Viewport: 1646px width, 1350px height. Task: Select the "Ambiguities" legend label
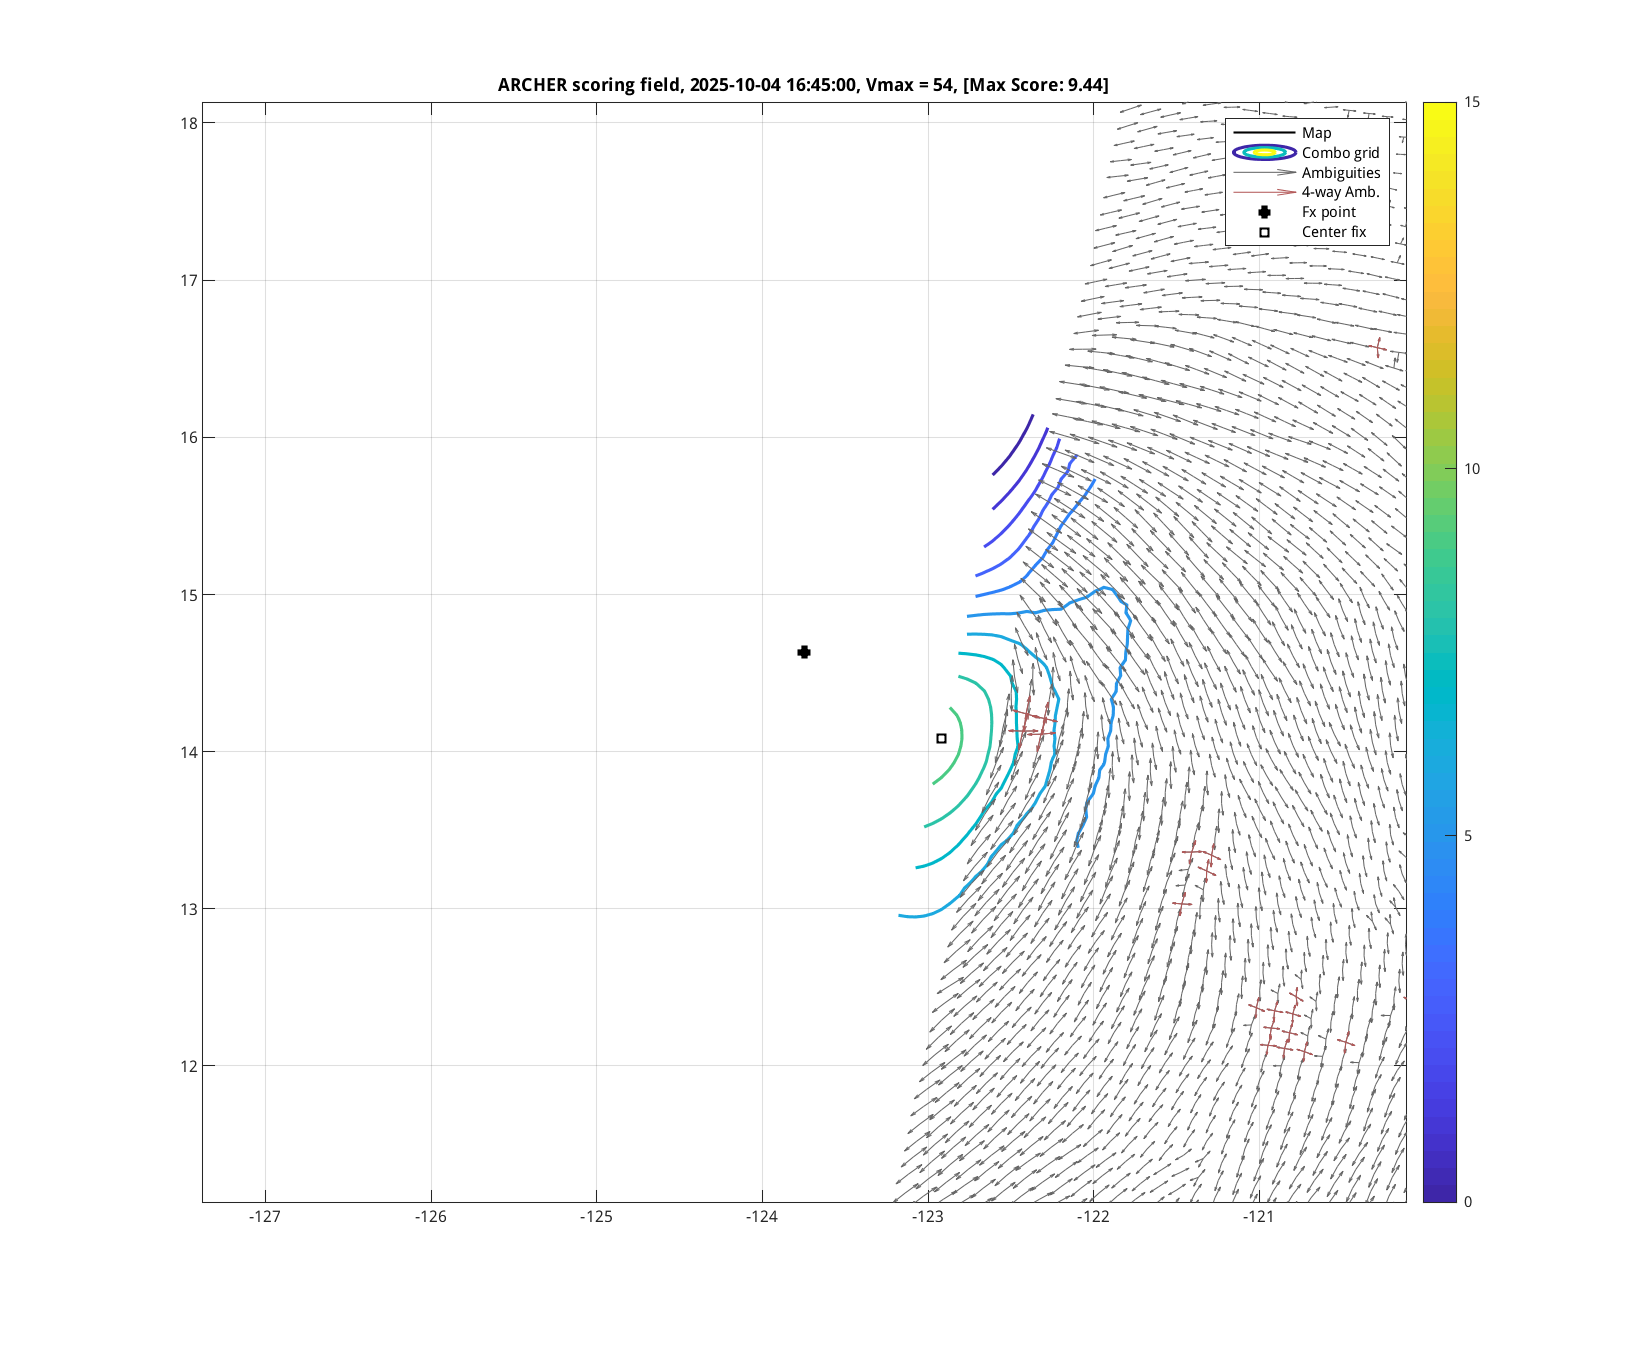pos(1340,173)
